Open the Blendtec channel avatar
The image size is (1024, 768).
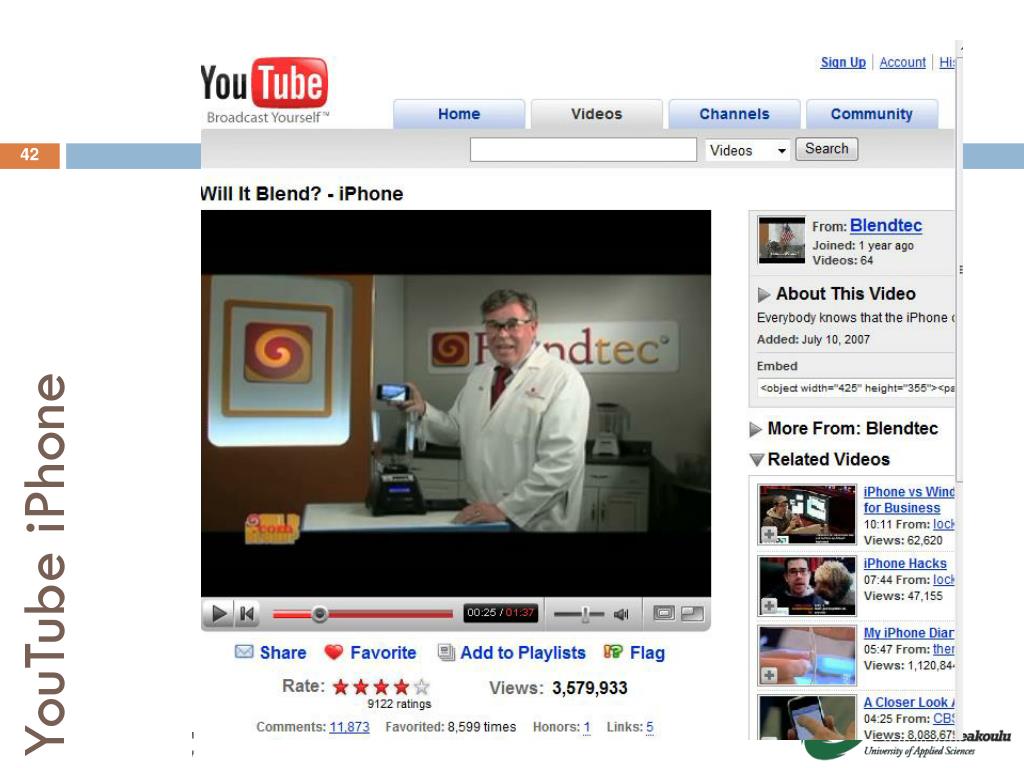pyautogui.click(x=782, y=240)
